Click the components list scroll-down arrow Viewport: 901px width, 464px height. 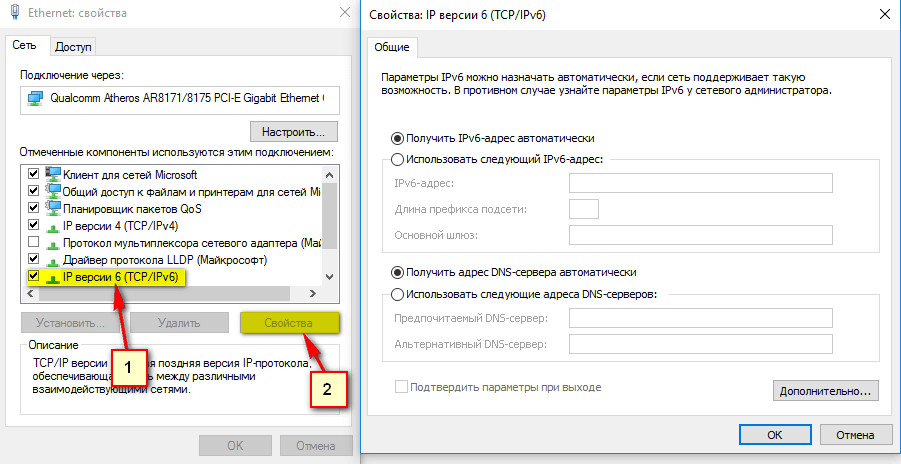click(x=329, y=277)
